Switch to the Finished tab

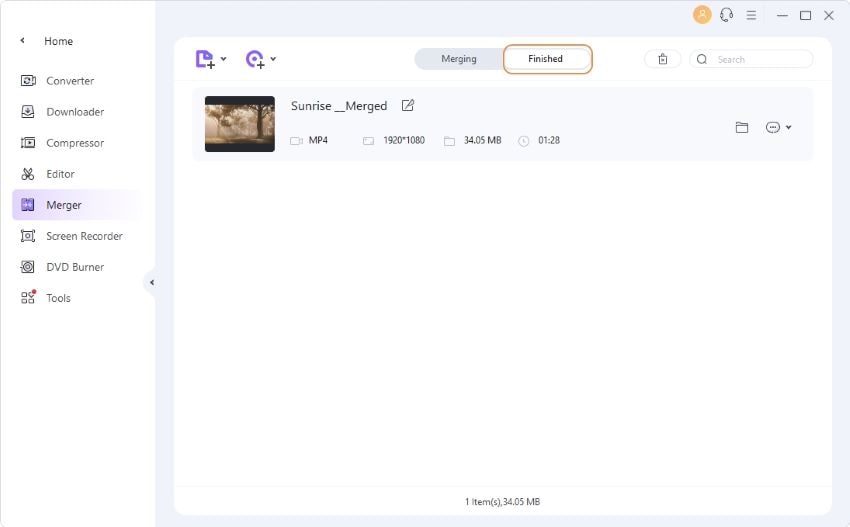(546, 59)
